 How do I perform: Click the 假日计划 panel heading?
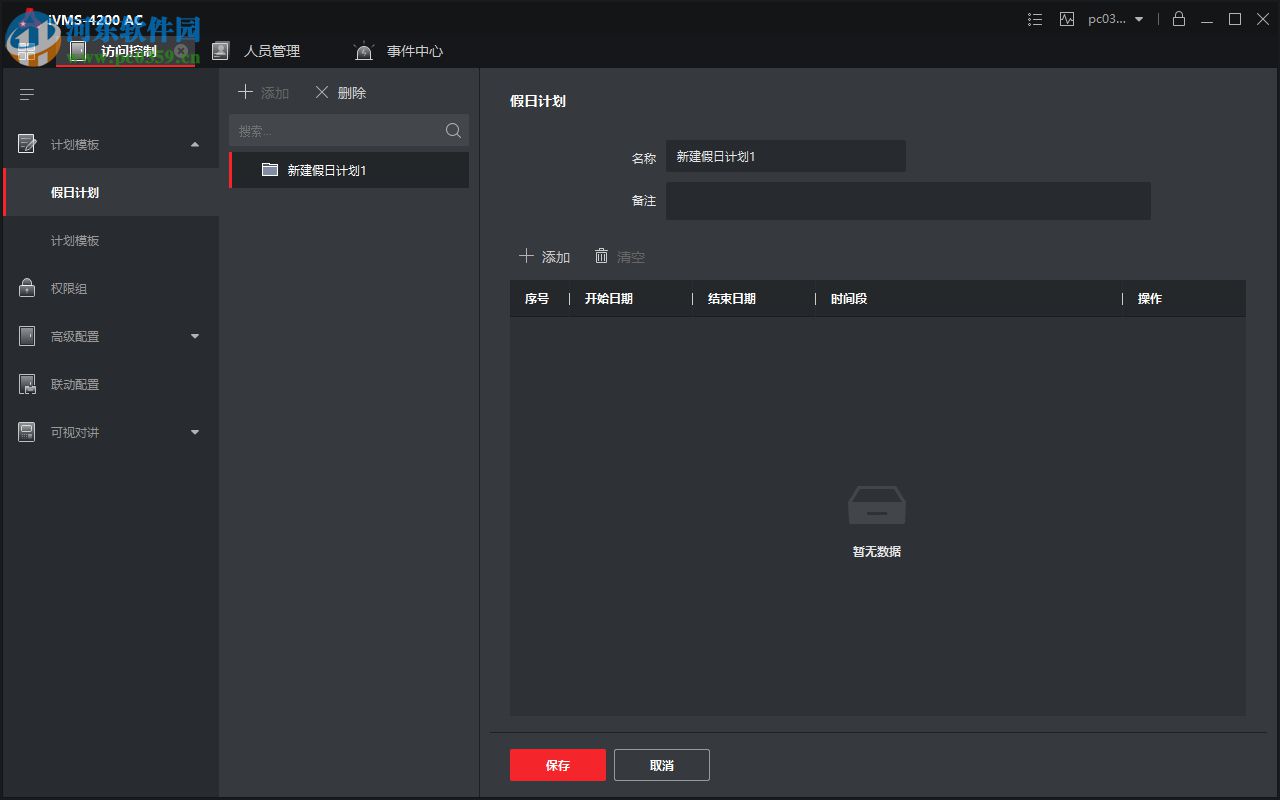(x=538, y=101)
